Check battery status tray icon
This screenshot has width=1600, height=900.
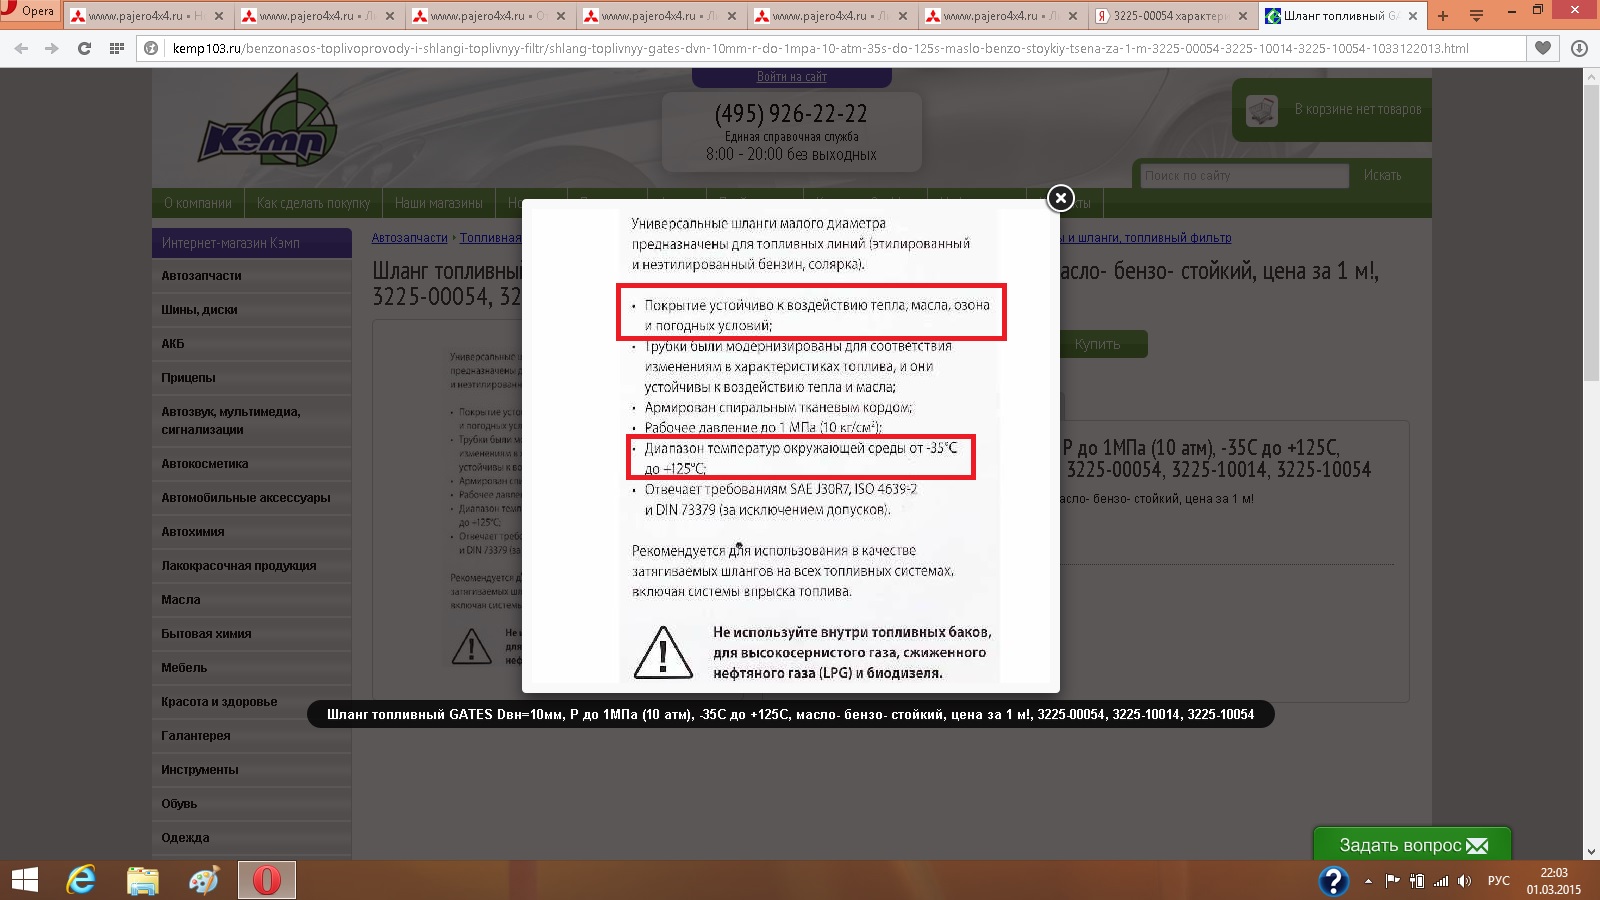coord(1417,881)
